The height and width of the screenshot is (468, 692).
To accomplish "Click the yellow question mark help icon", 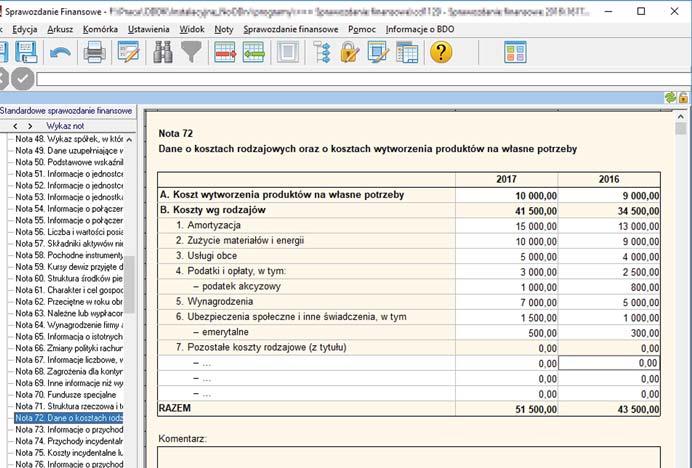I will [x=441, y=52].
